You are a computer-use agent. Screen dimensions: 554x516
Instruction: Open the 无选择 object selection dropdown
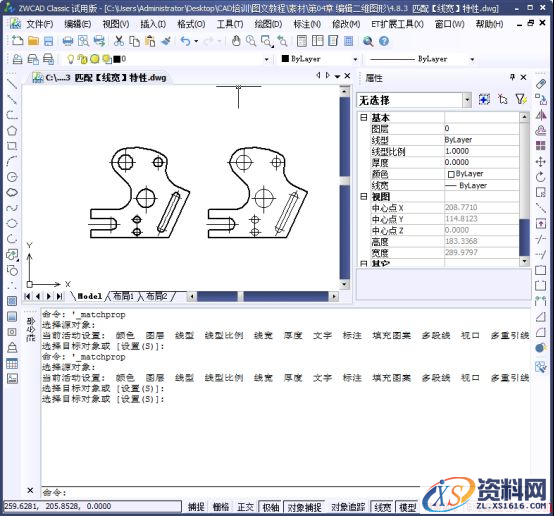(467, 100)
